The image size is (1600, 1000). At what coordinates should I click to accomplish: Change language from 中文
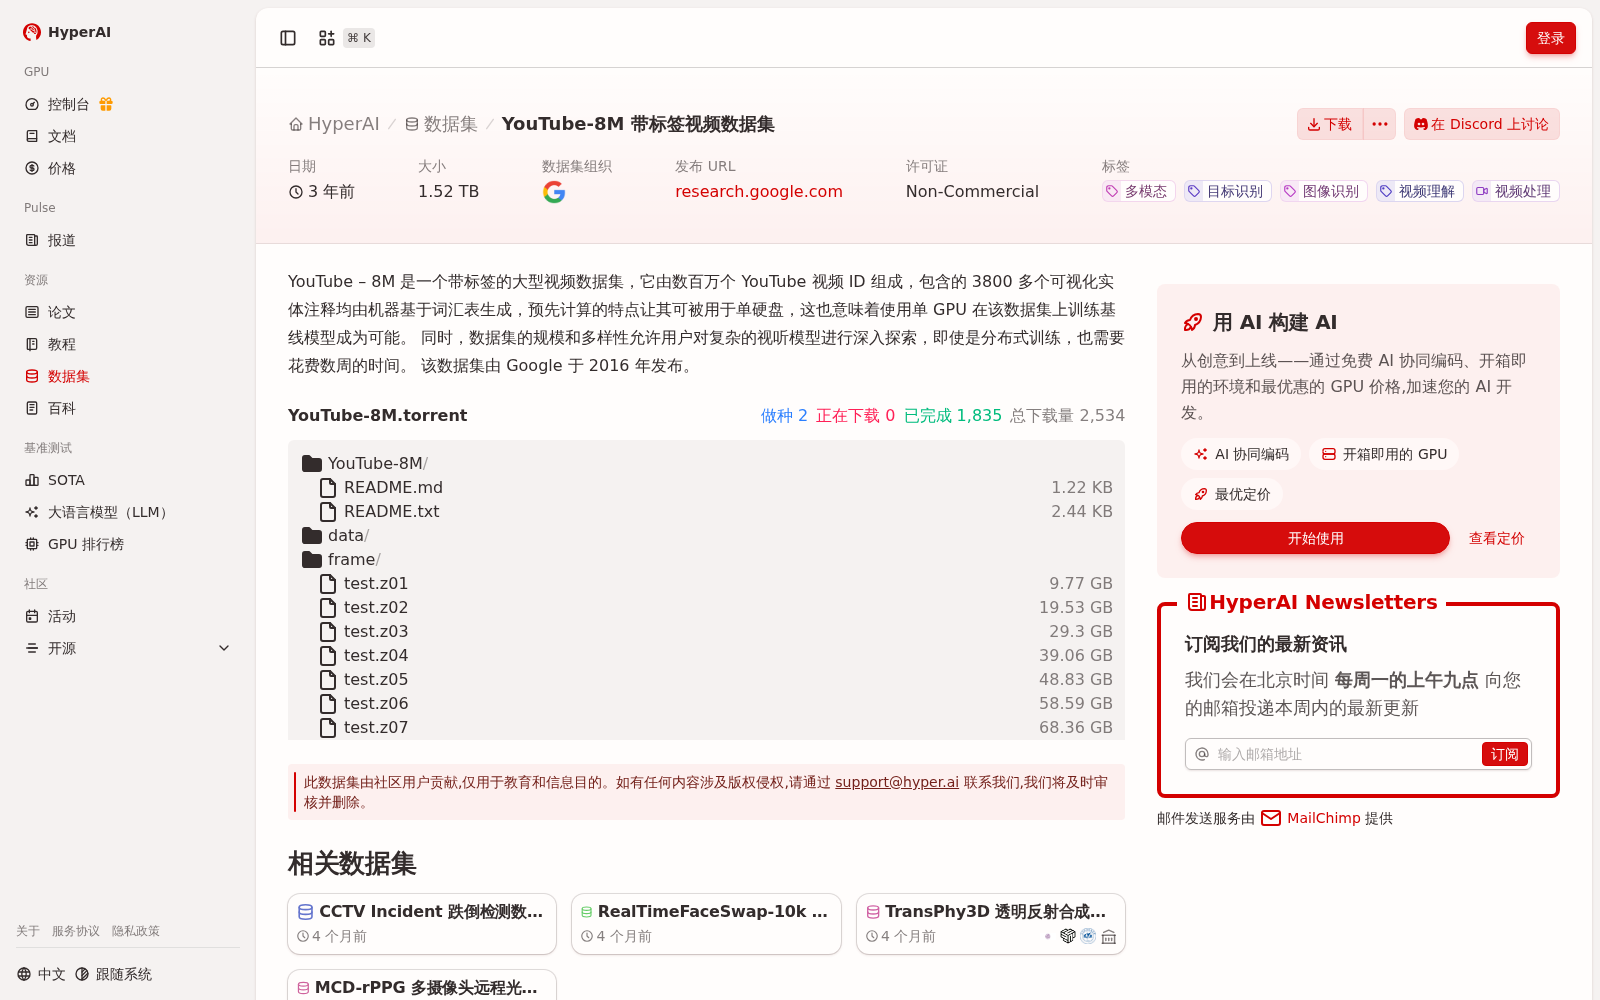pos(41,974)
